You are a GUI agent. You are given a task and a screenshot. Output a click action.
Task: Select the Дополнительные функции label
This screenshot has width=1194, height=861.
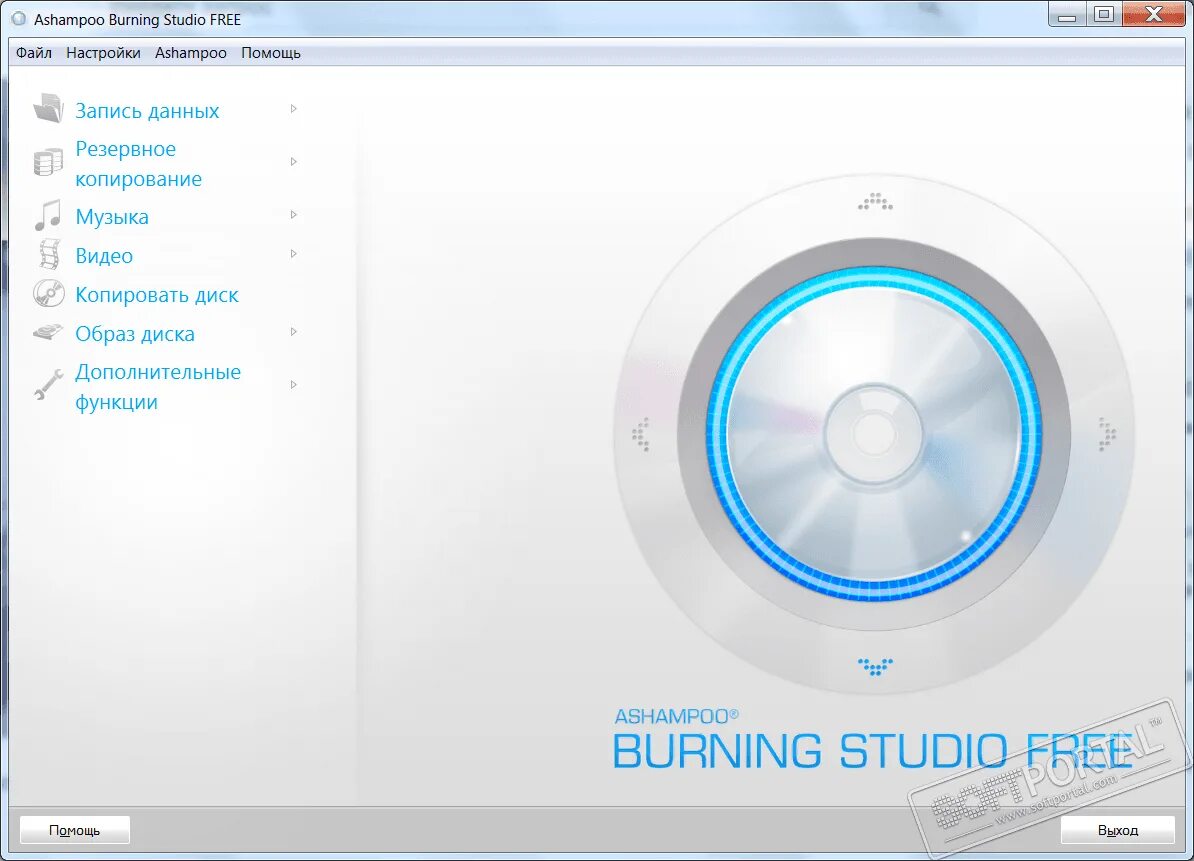158,387
